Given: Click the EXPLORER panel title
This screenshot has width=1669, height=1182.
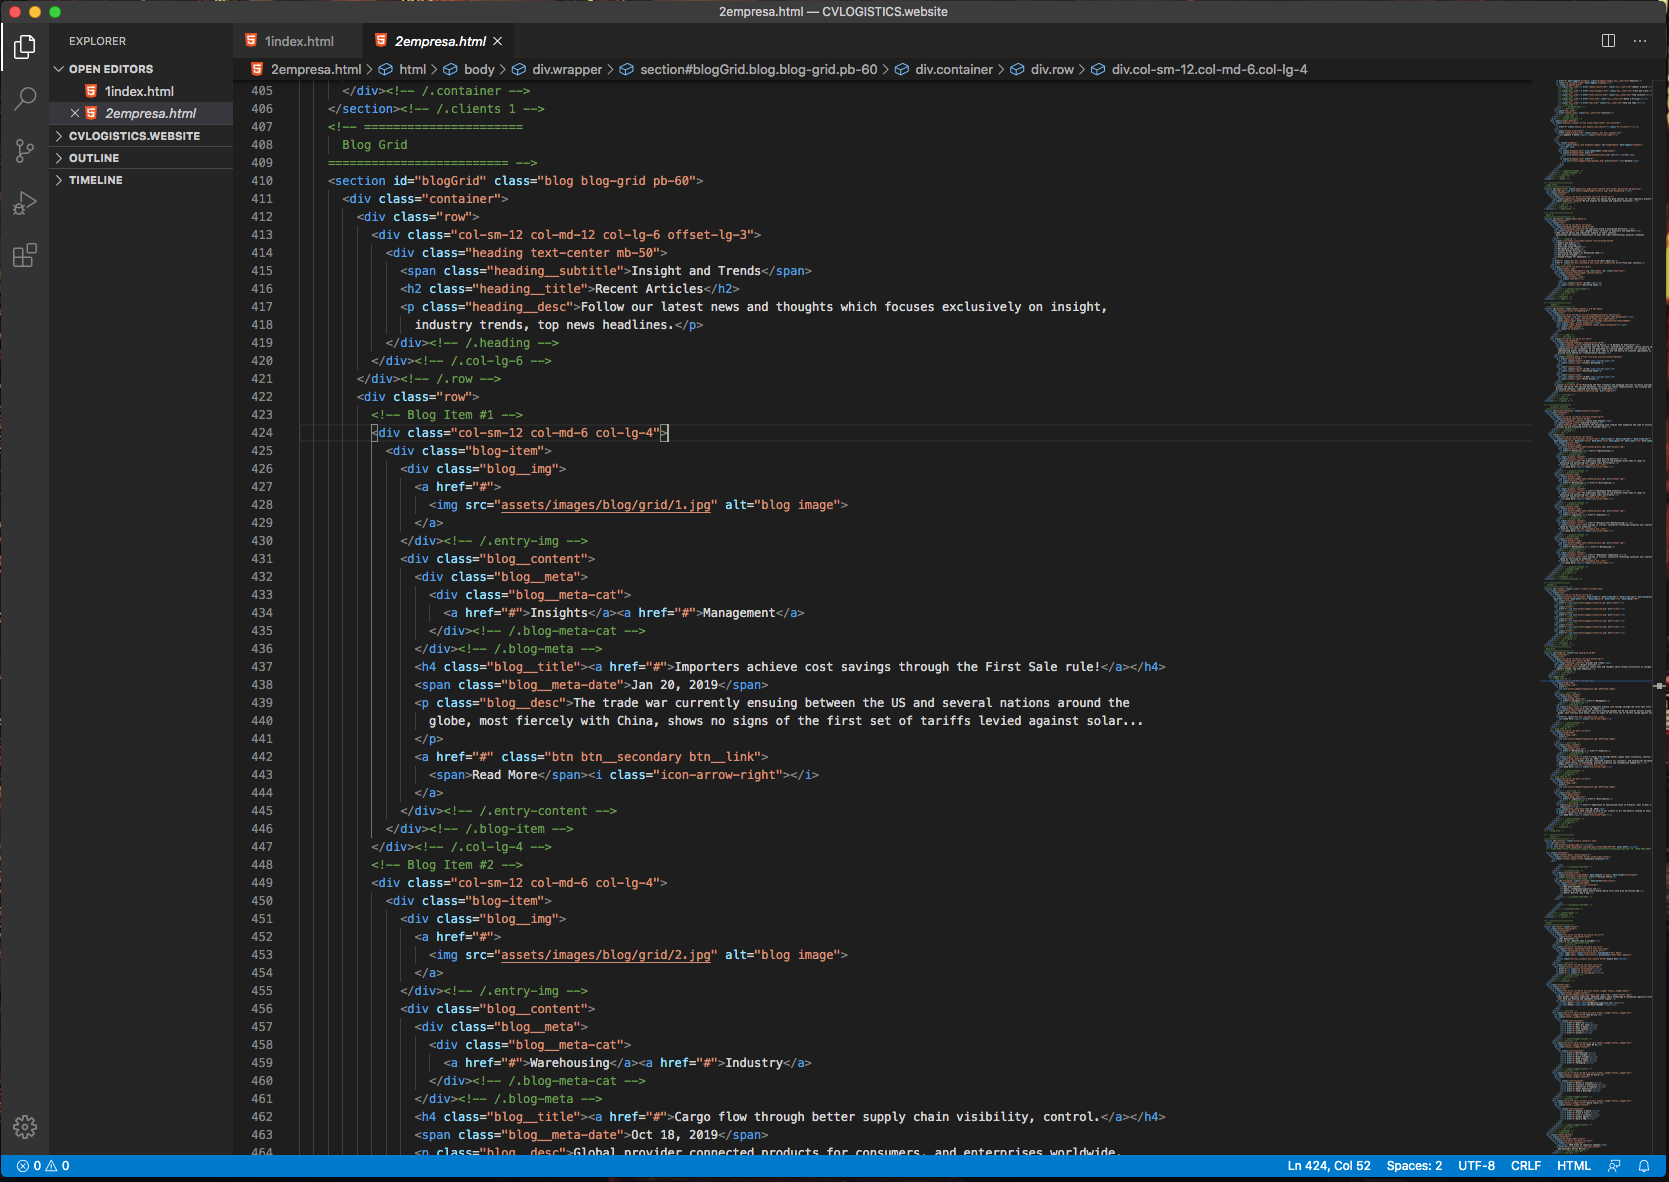Looking at the screenshot, I should [x=97, y=41].
